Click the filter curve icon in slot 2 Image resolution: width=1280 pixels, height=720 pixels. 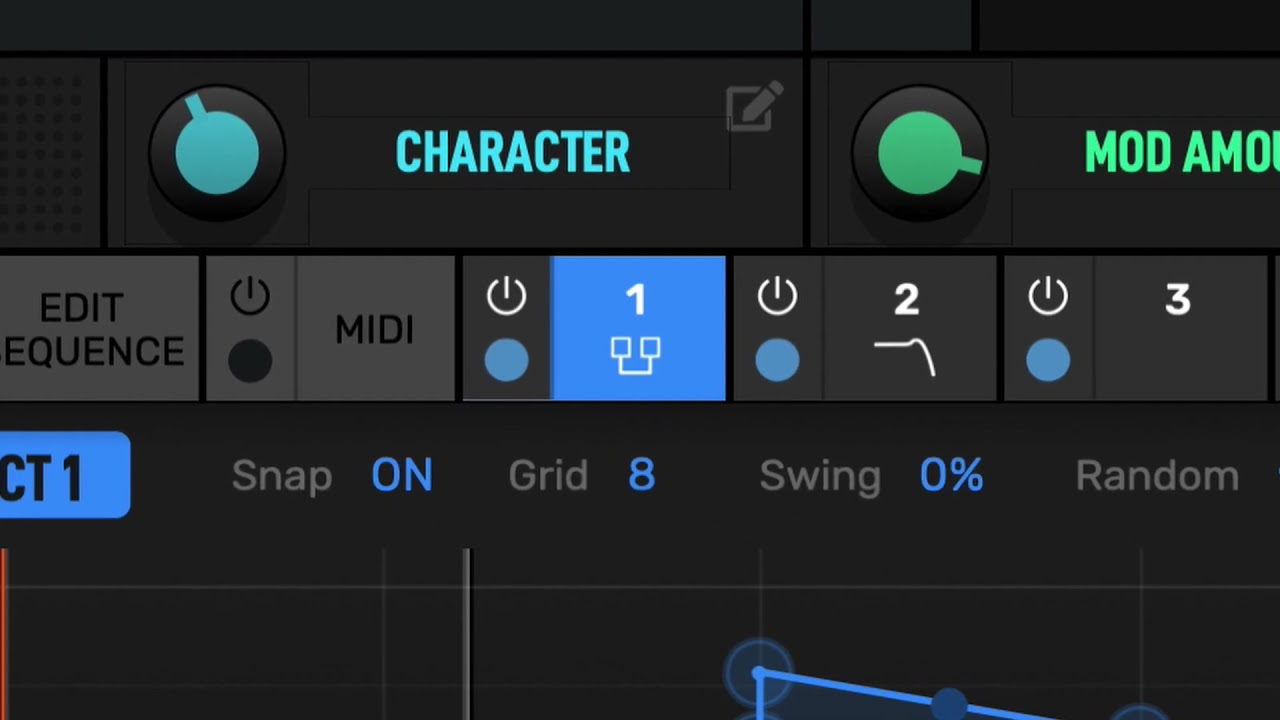pos(905,356)
